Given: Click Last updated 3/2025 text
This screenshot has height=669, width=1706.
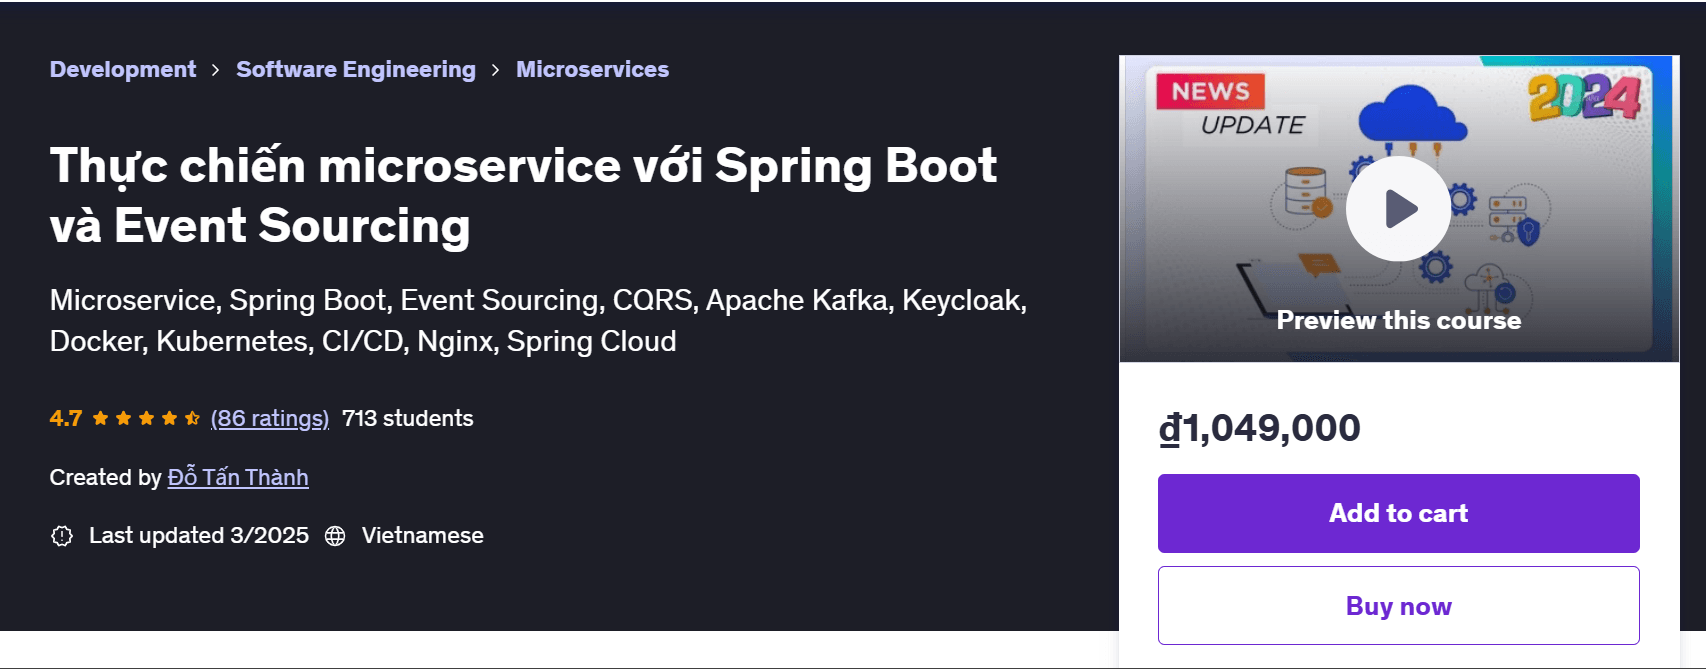Looking at the screenshot, I should point(199,535).
